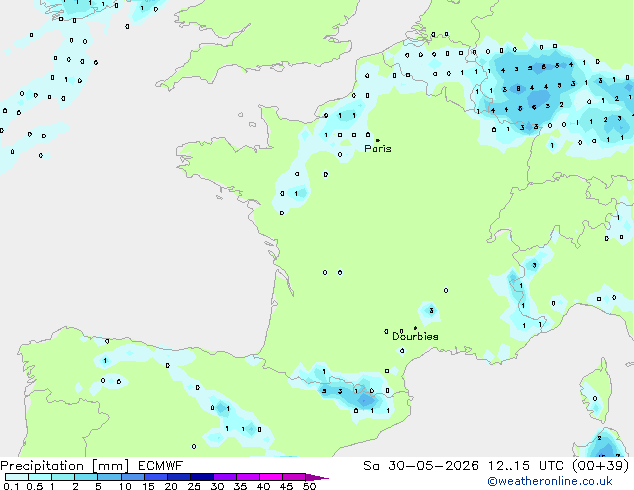Click the ECMWF model label
This screenshot has height=490, width=634.
coord(161,466)
